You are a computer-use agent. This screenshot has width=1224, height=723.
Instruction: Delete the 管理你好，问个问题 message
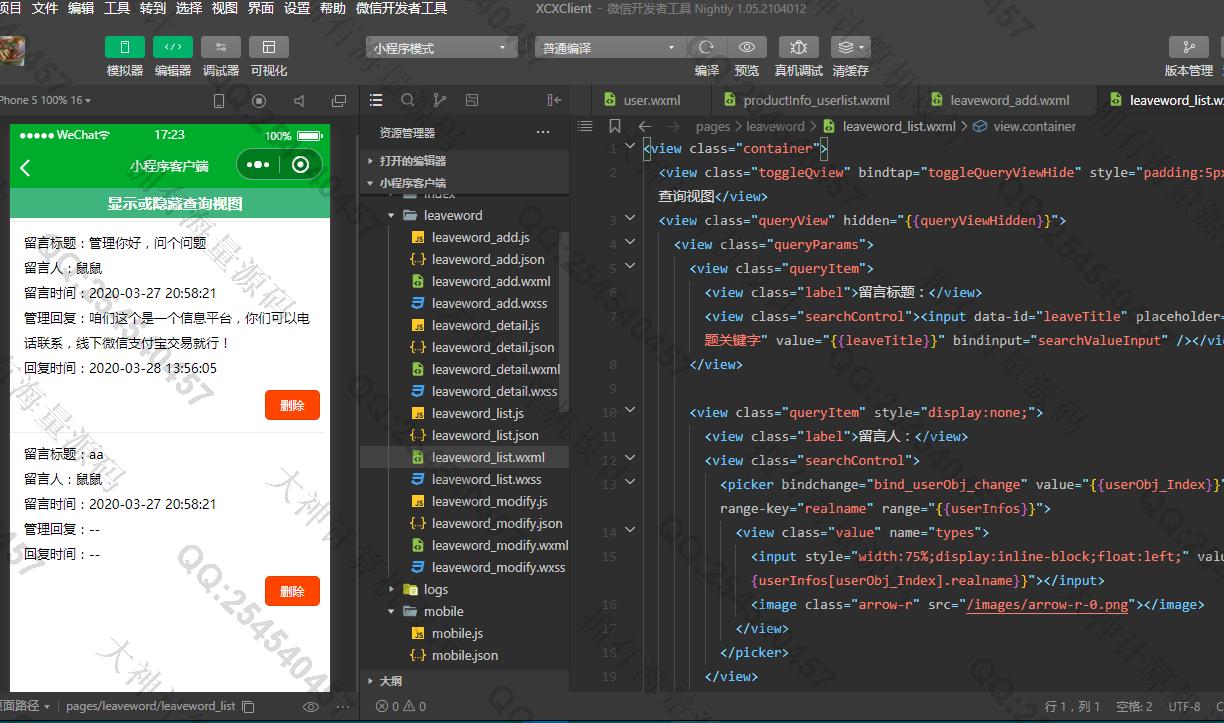point(292,405)
